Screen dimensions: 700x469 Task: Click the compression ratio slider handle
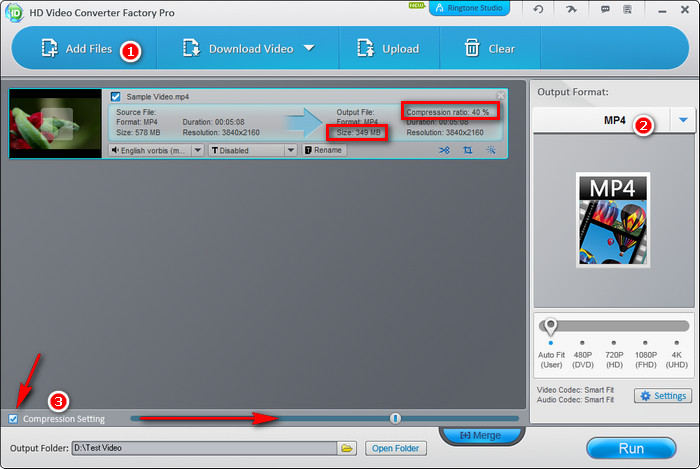click(395, 418)
